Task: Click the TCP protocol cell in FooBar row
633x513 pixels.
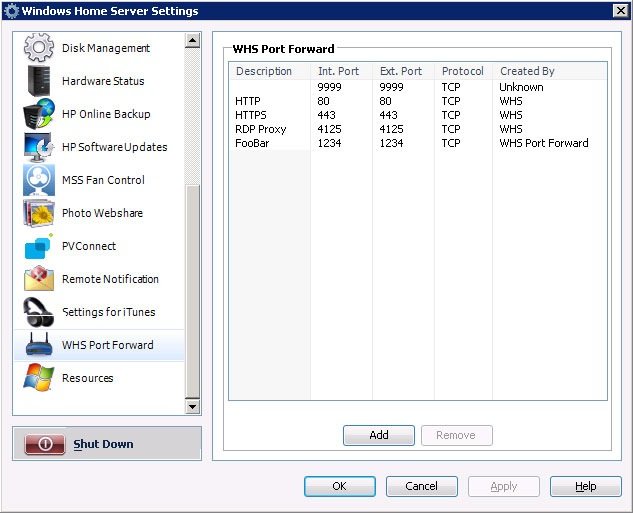Action: [451, 143]
